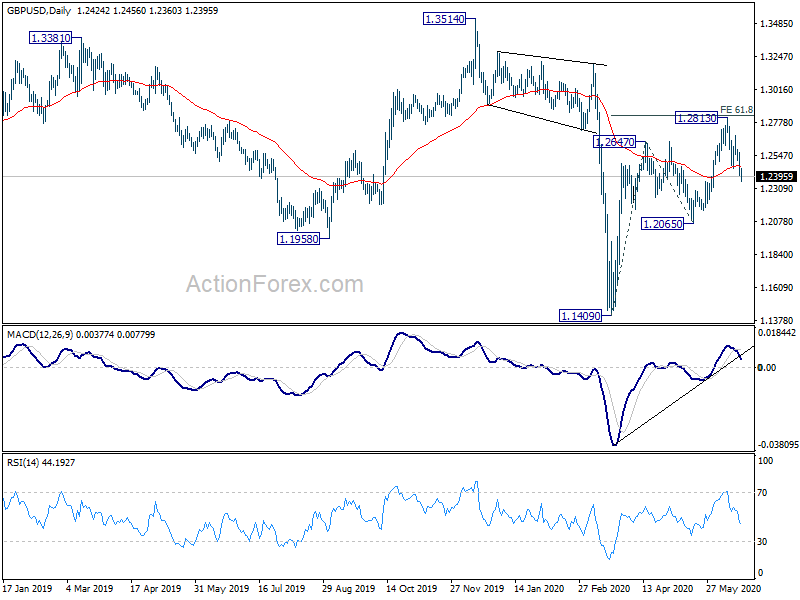Image resolution: width=800 pixels, height=600 pixels.
Task: Click the RSI 30 level label
Action: pos(762,542)
